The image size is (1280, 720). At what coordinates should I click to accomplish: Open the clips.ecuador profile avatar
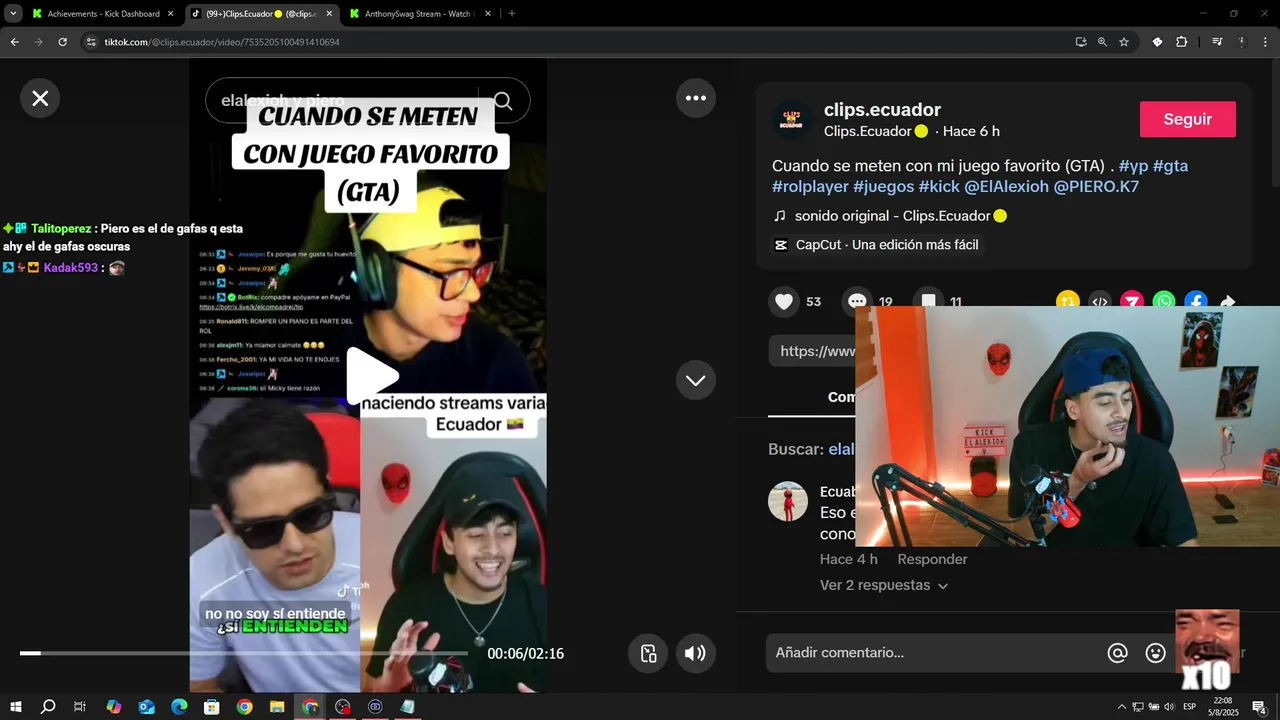coord(792,119)
